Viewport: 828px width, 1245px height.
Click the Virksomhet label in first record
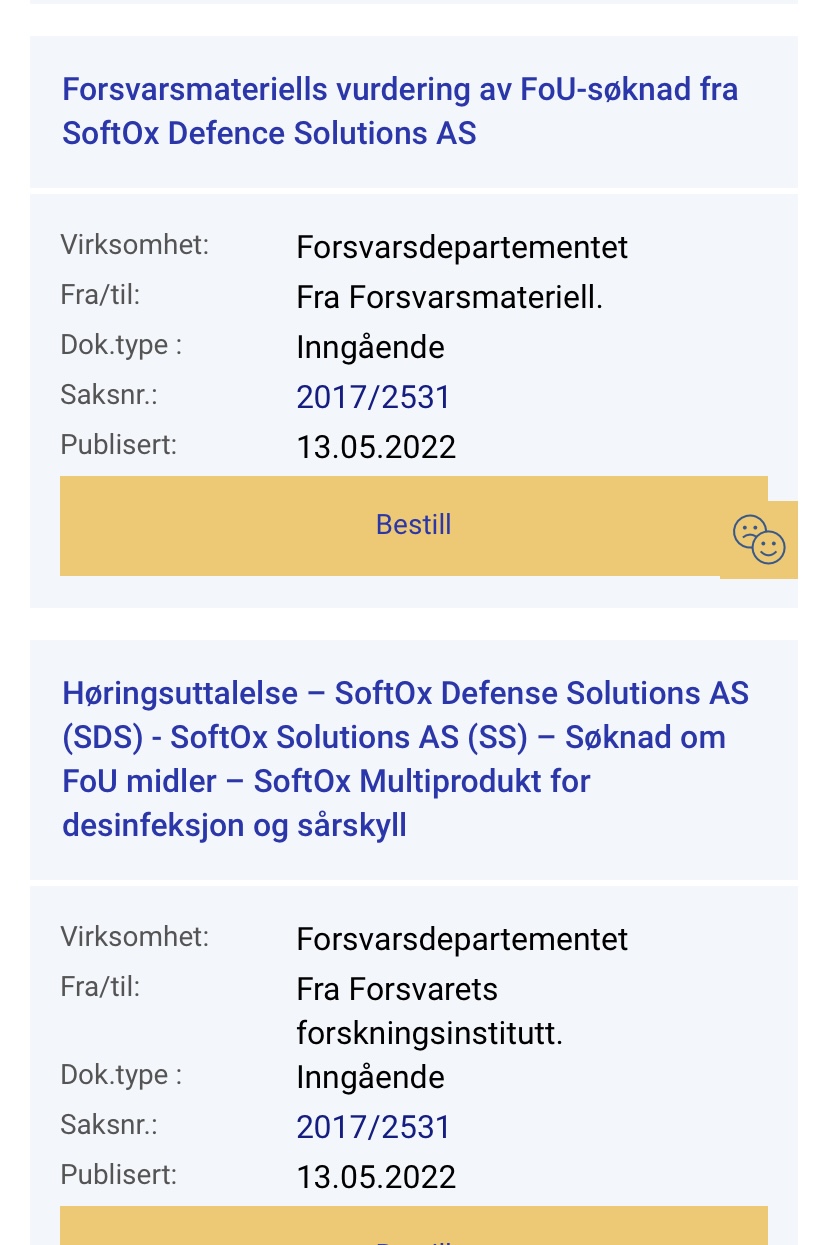135,245
